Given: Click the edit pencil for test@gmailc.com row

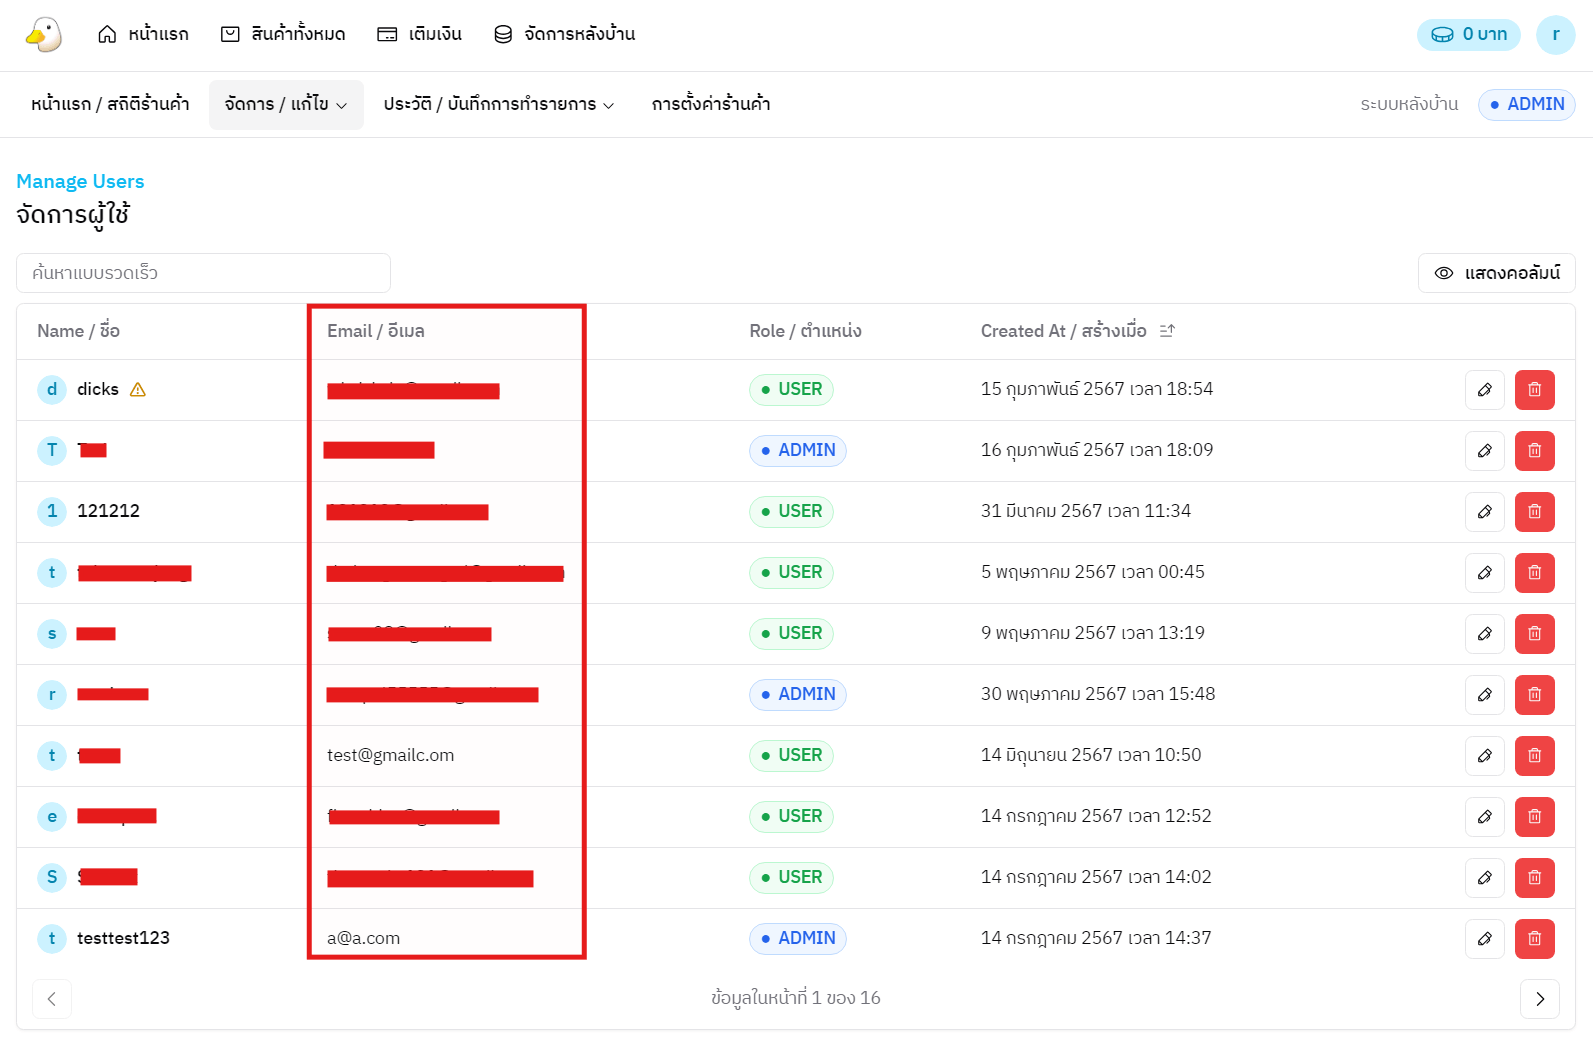Looking at the screenshot, I should pos(1484,756).
